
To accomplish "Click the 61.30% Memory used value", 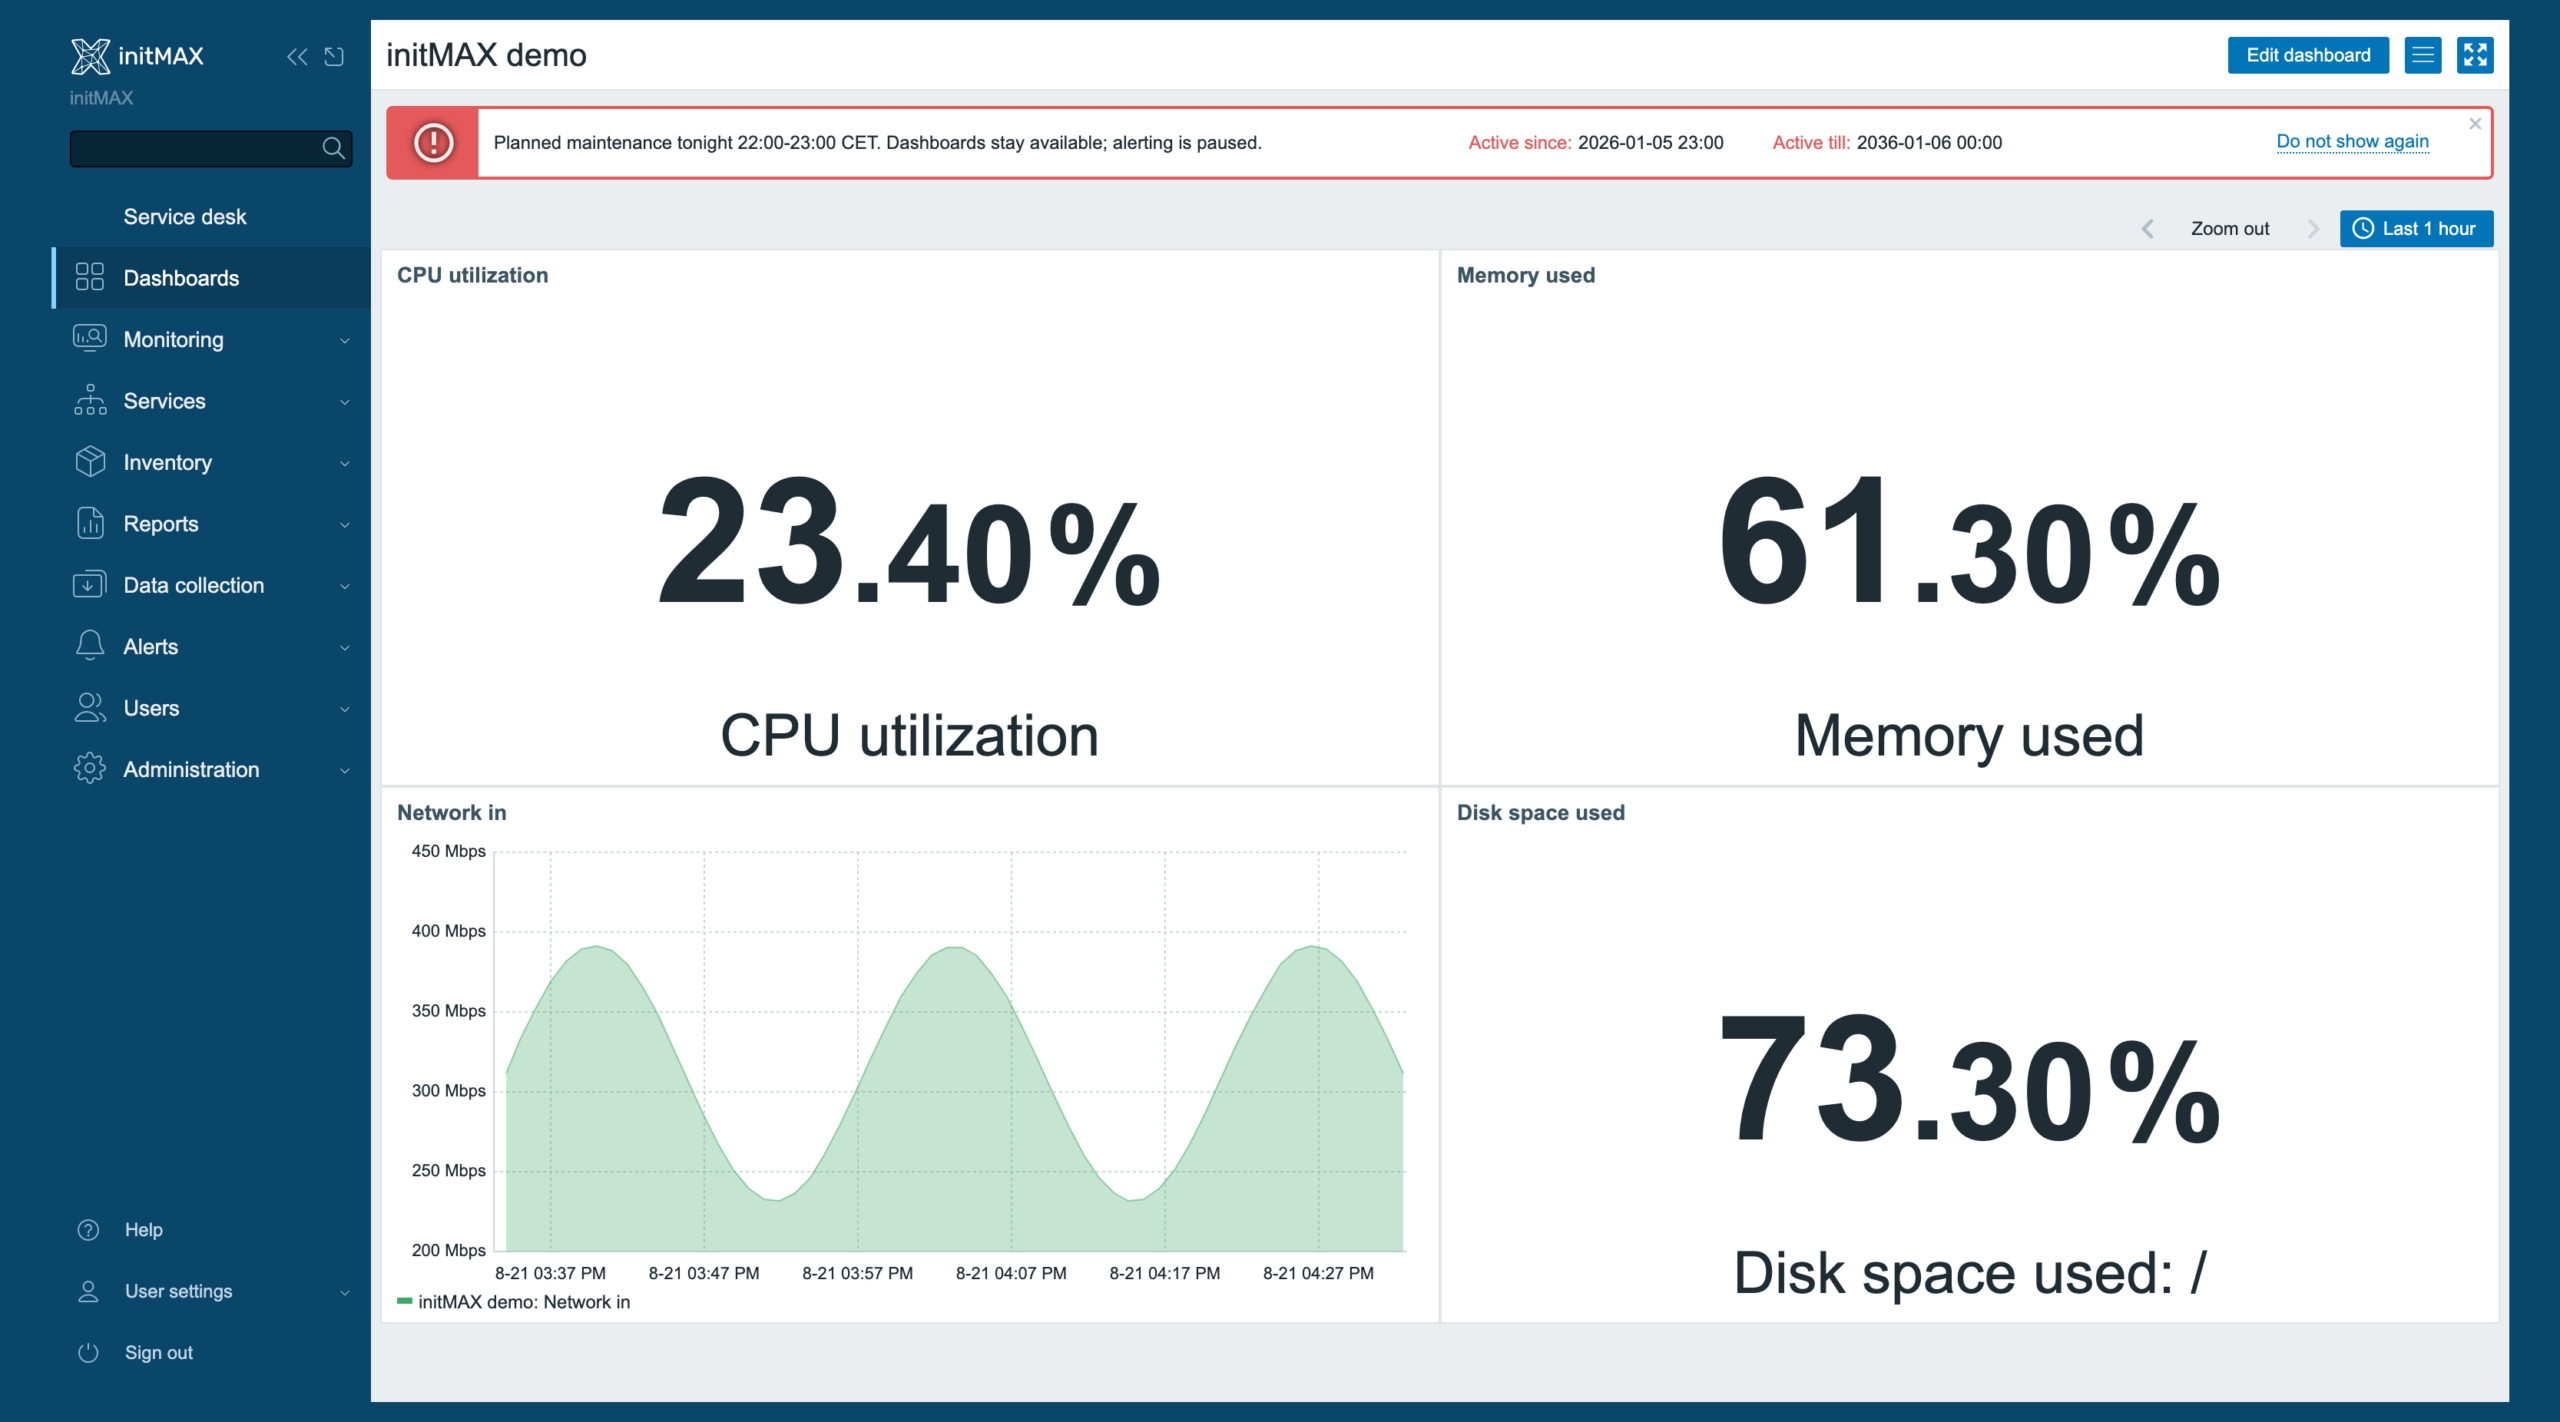I will point(1969,542).
